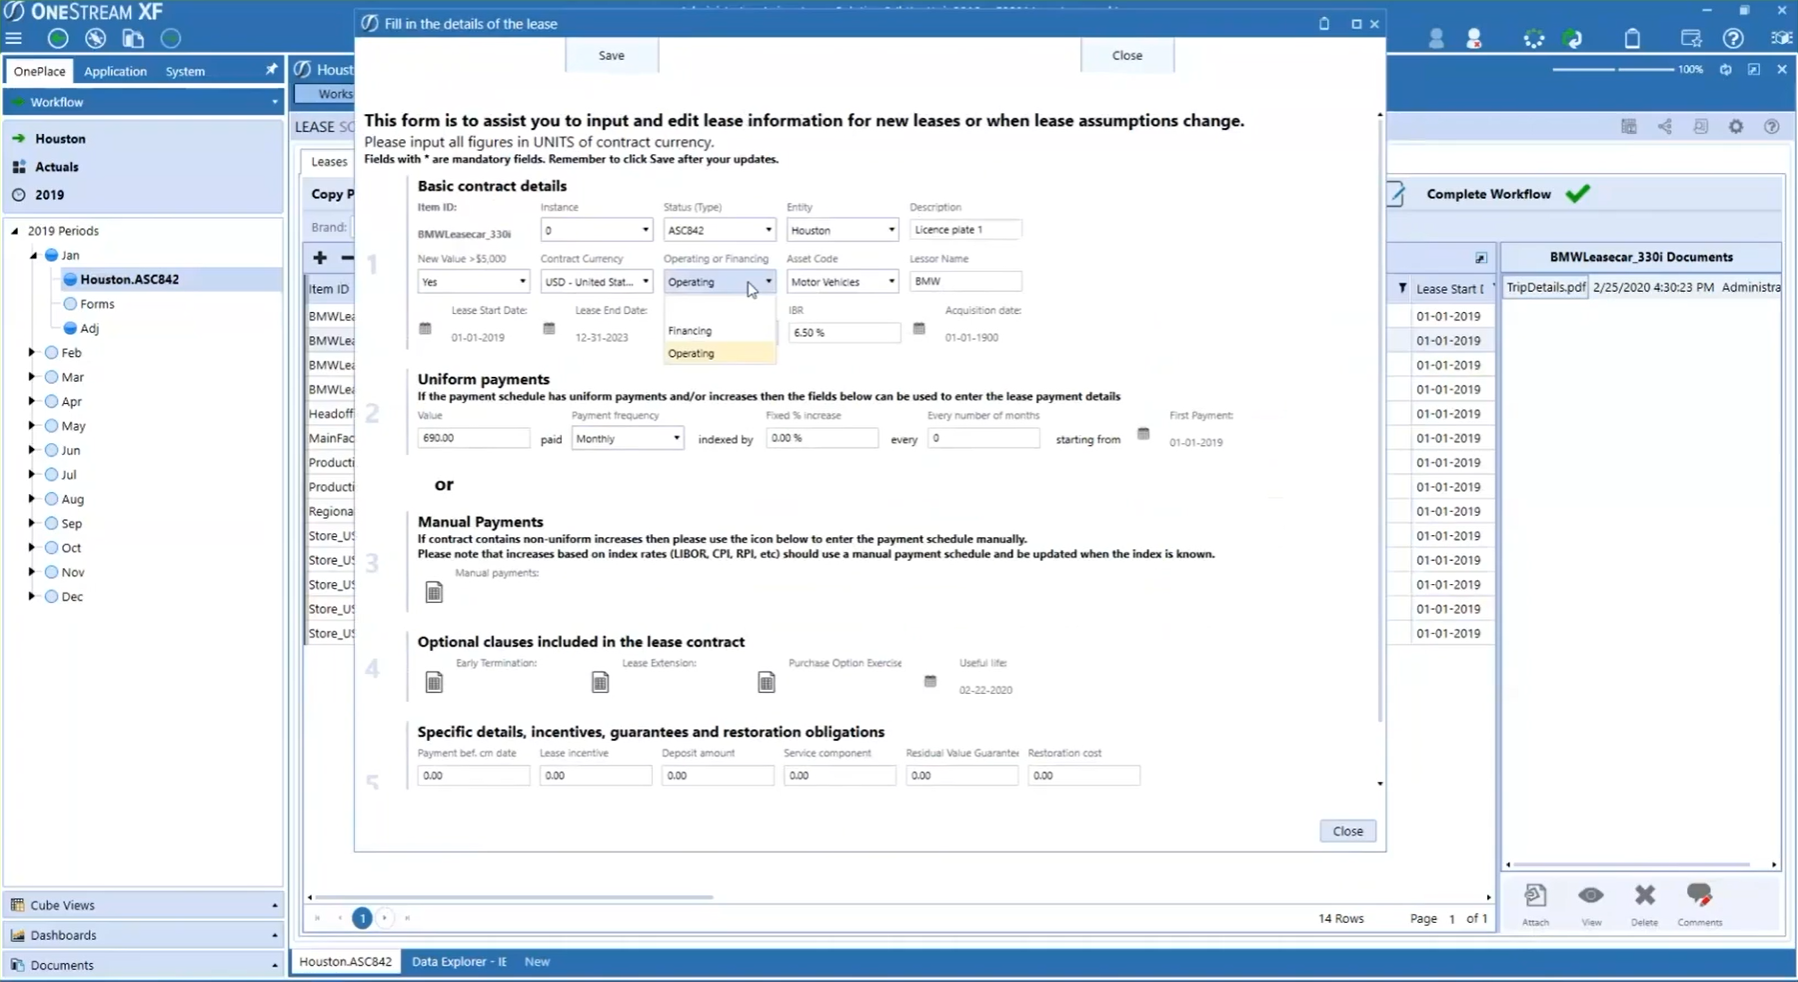The height and width of the screenshot is (982, 1798).
Task: Switch to the System tab
Action: coord(185,71)
